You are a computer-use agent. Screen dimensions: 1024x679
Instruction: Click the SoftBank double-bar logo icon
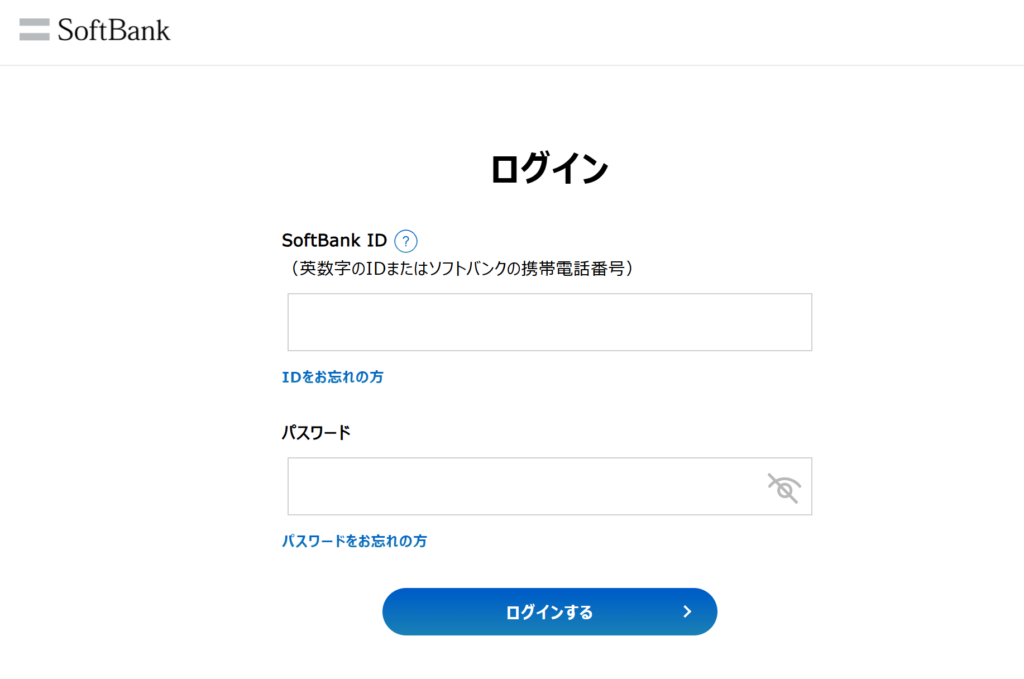click(34, 30)
